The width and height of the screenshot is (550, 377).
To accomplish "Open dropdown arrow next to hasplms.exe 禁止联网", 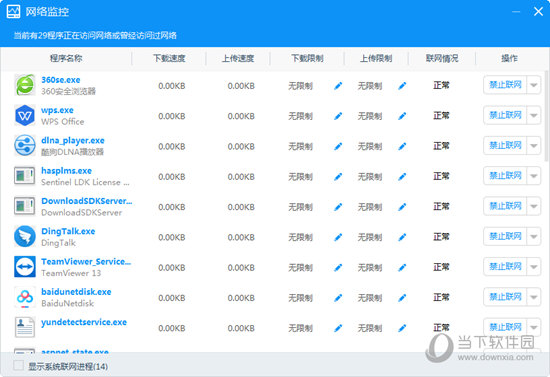I will (x=534, y=176).
